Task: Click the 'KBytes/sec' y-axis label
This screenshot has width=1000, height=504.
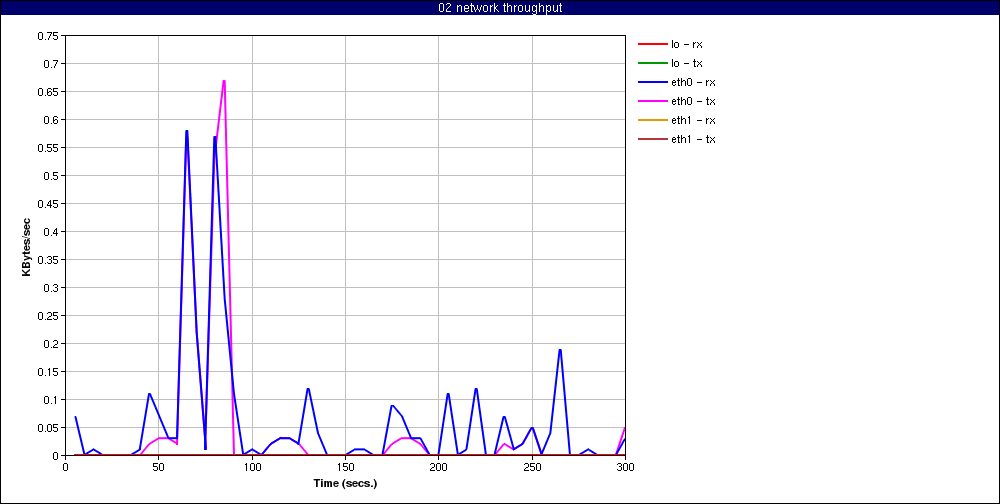Action: pyautogui.click(x=27, y=246)
